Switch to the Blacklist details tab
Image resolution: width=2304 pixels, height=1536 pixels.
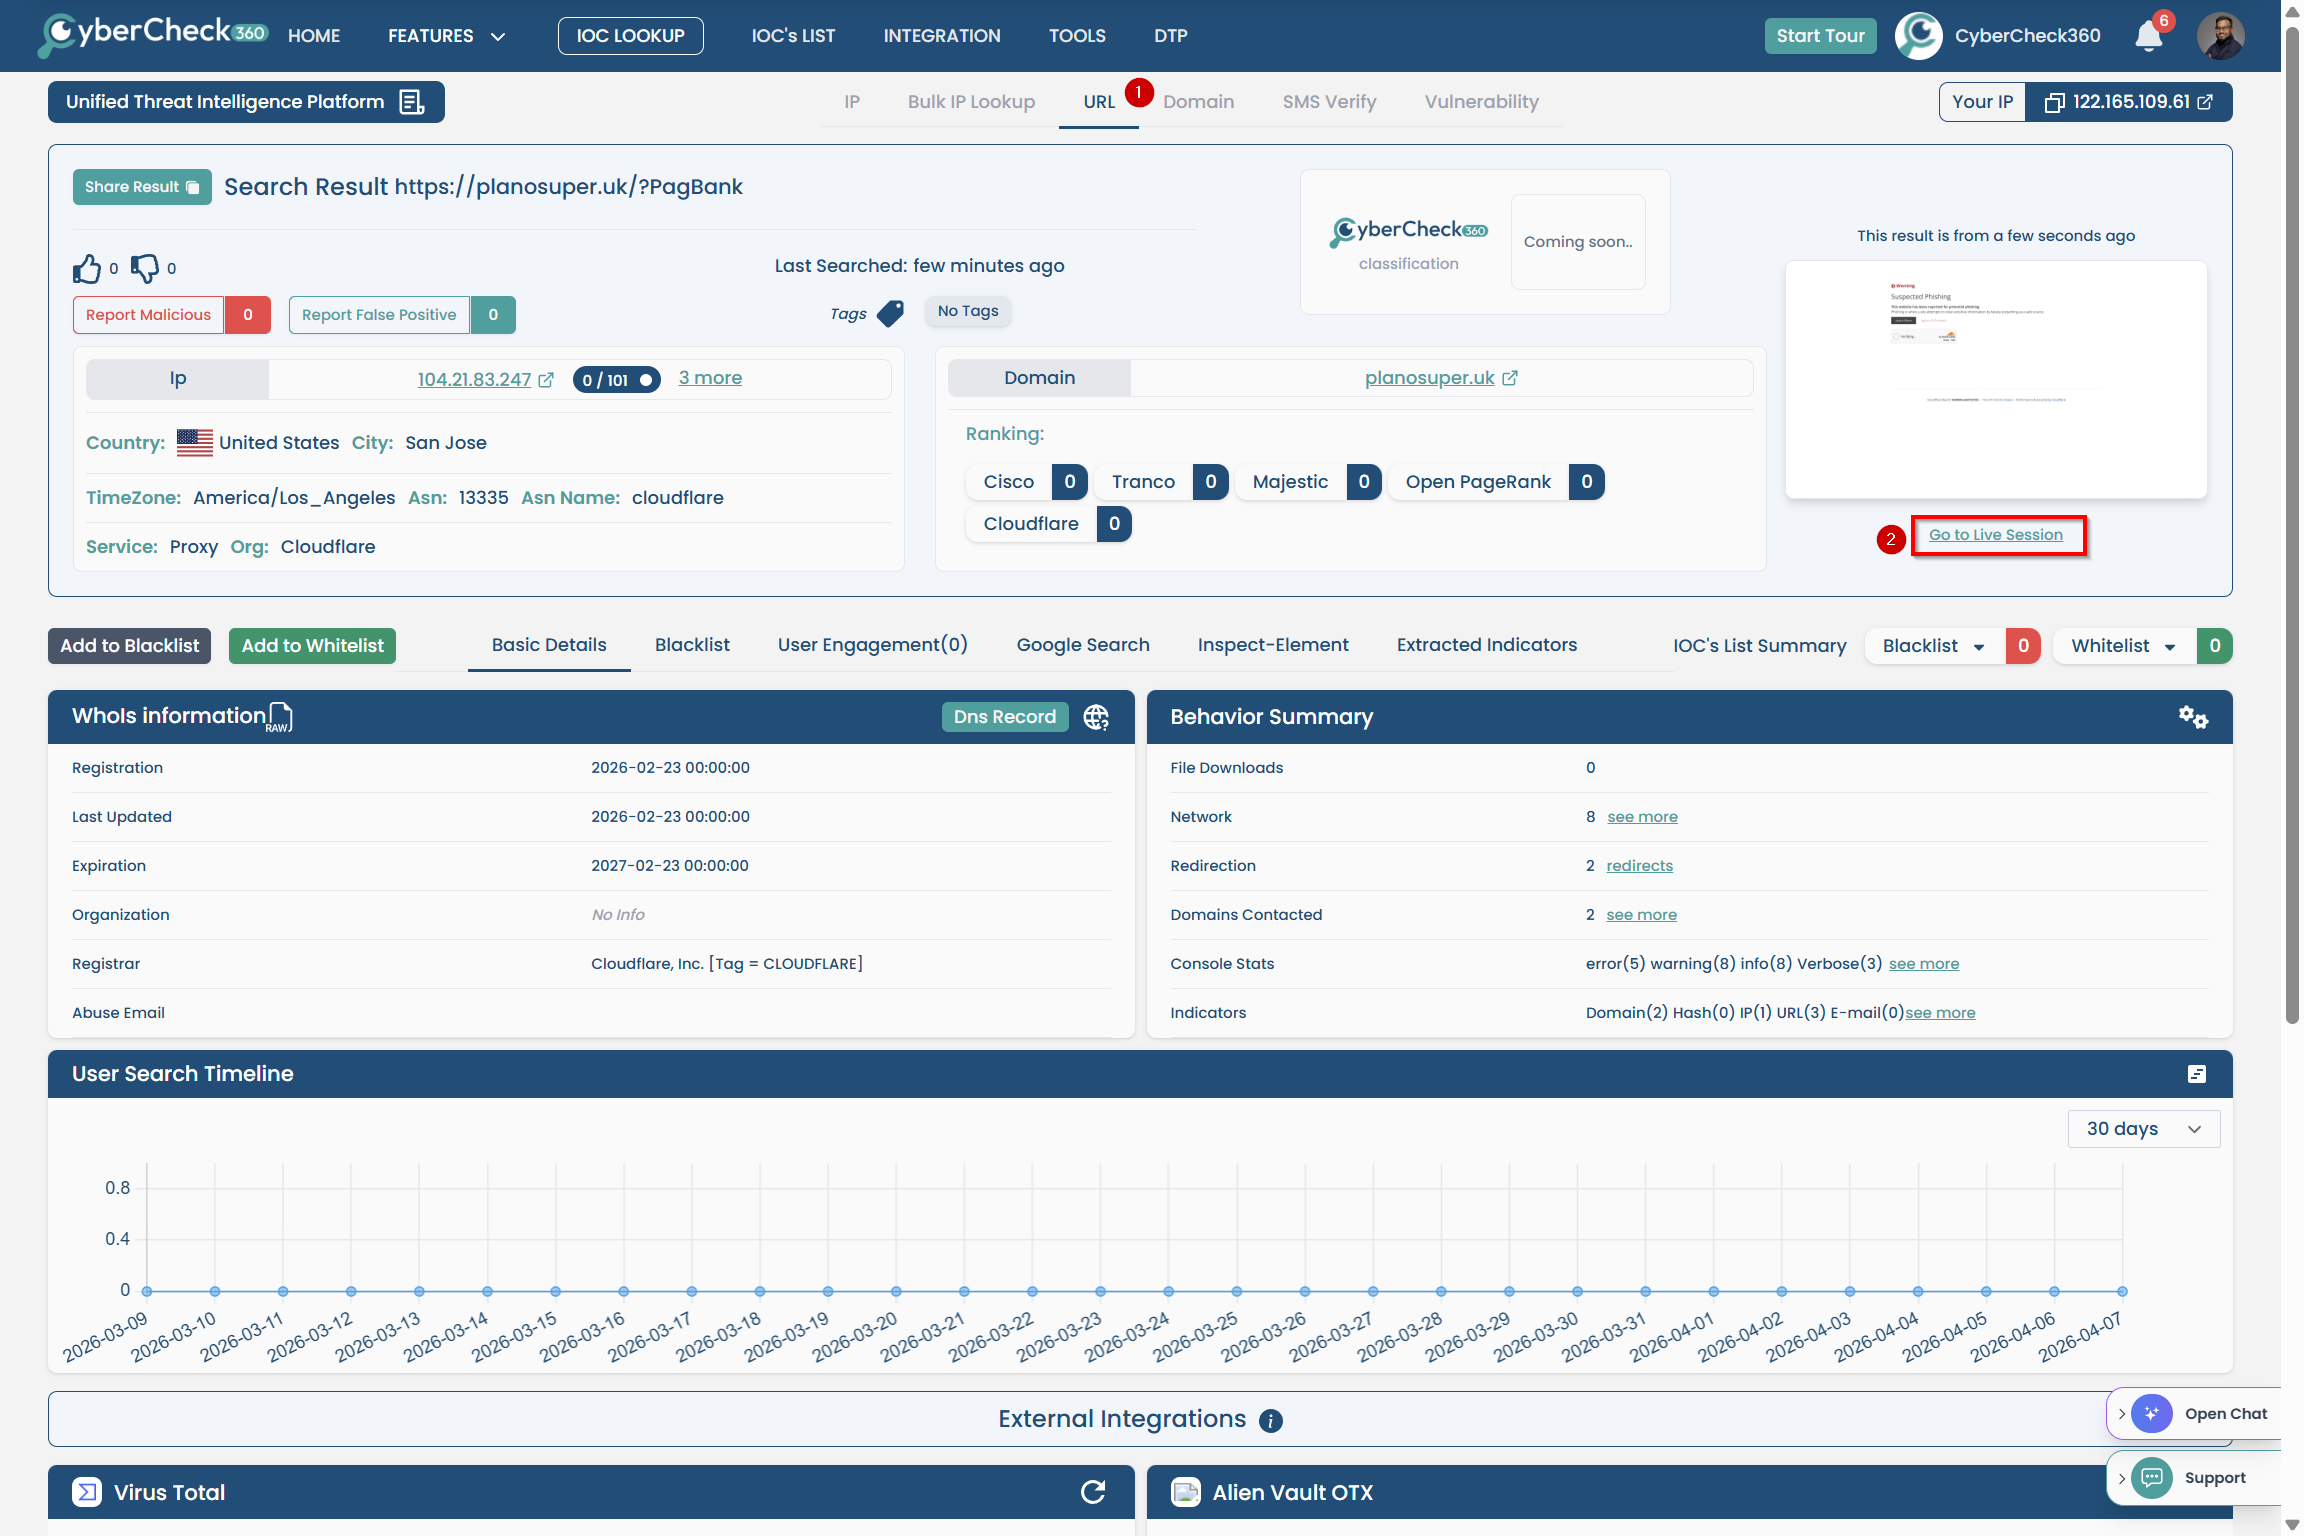click(692, 645)
